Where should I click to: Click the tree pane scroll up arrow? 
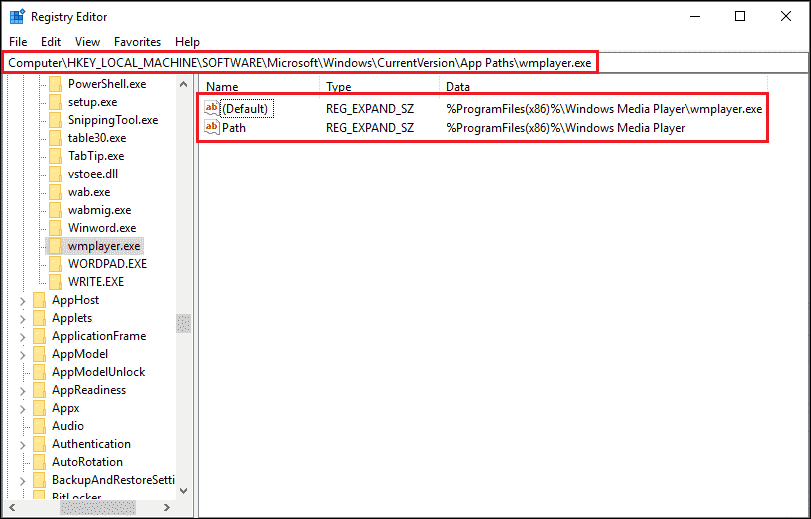[x=184, y=84]
